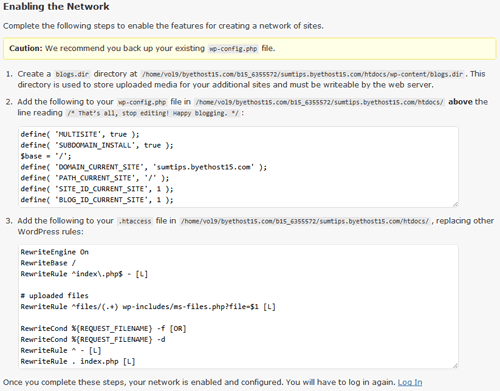Click the $base = '/'; line
The height and width of the screenshot is (391, 500).
pos(46,156)
